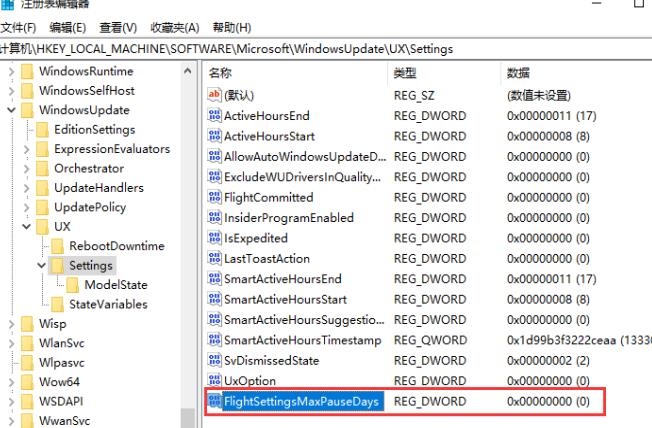Expand the UpdateHandlers node arrow
Screen dimensions: 652x428
point(27,188)
